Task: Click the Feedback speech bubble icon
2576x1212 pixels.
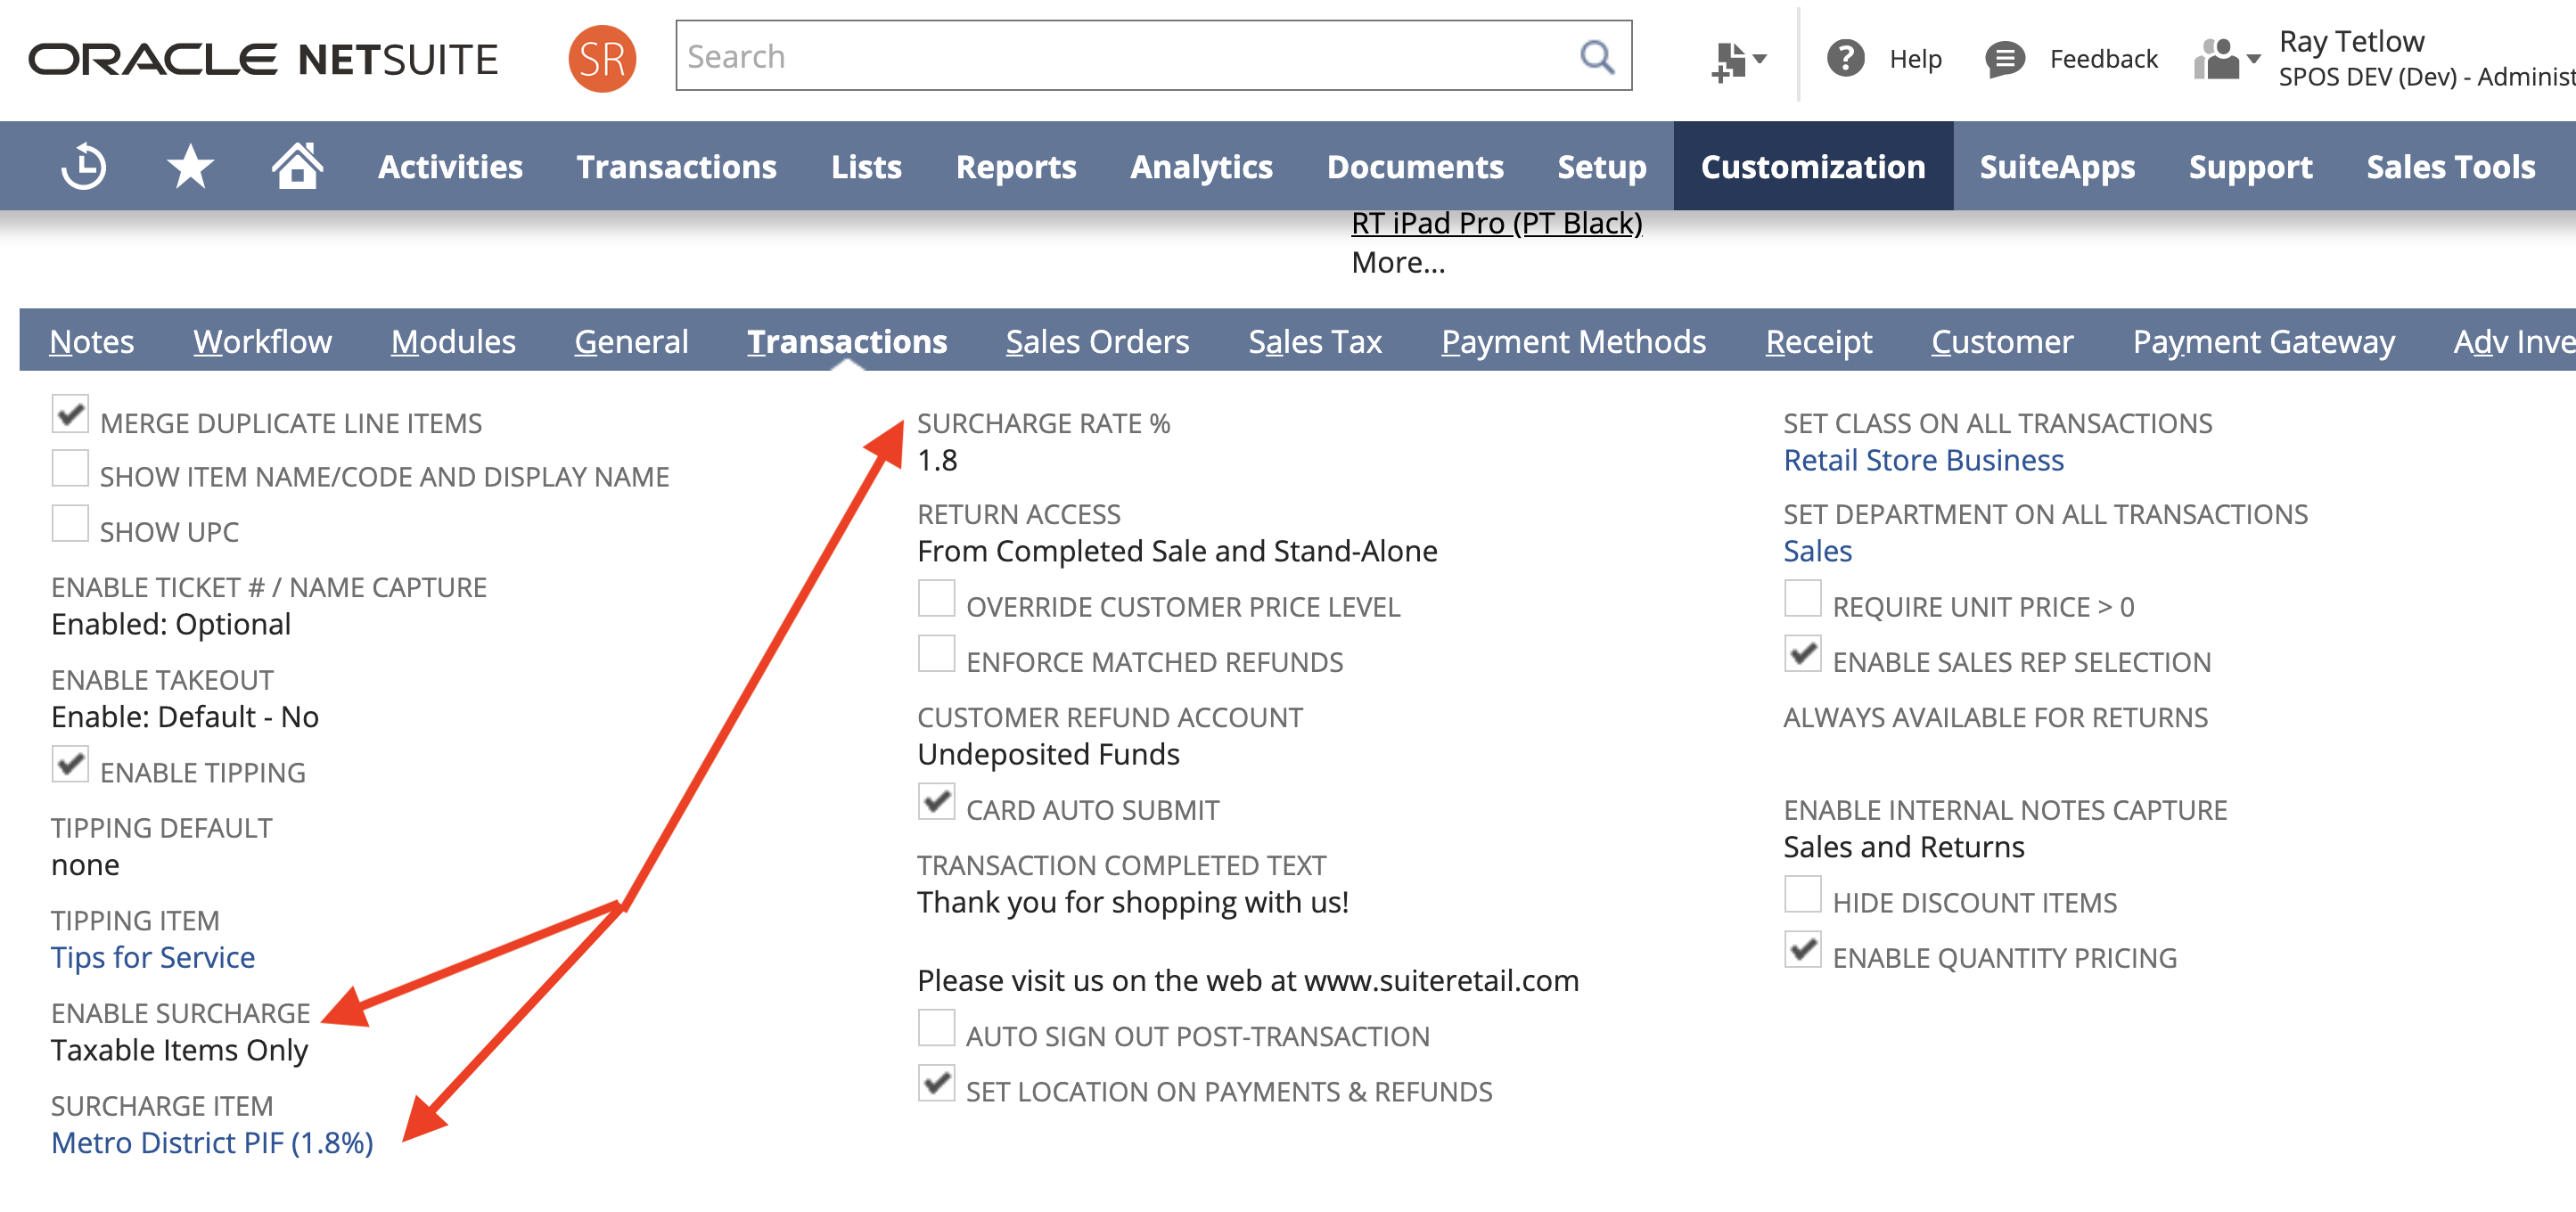Action: coord(2004,59)
